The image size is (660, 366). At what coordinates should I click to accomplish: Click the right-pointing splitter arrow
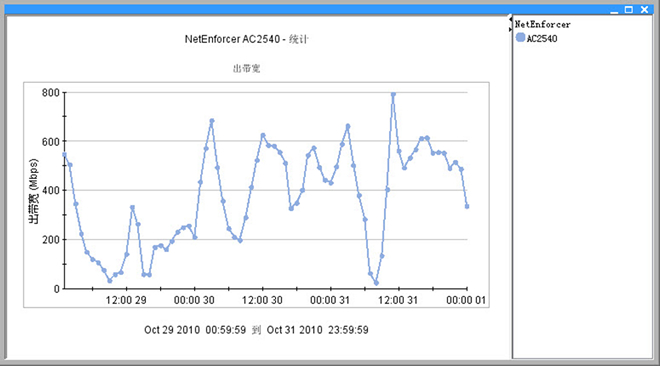click(x=510, y=30)
